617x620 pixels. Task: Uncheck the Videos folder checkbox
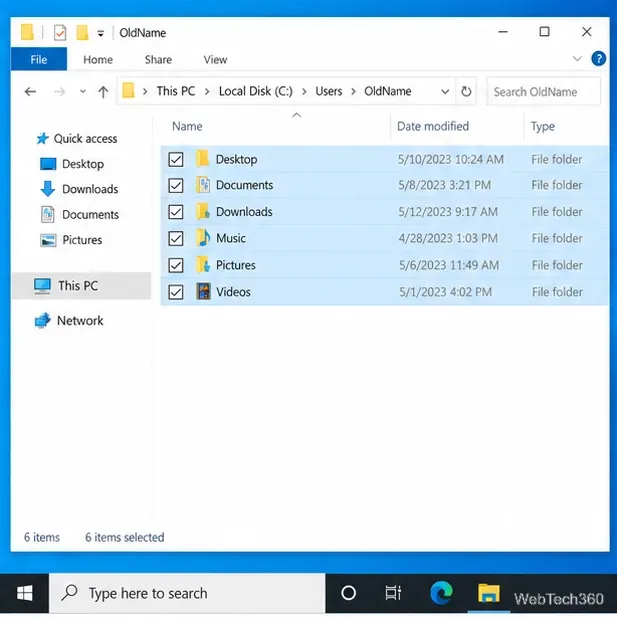click(176, 292)
